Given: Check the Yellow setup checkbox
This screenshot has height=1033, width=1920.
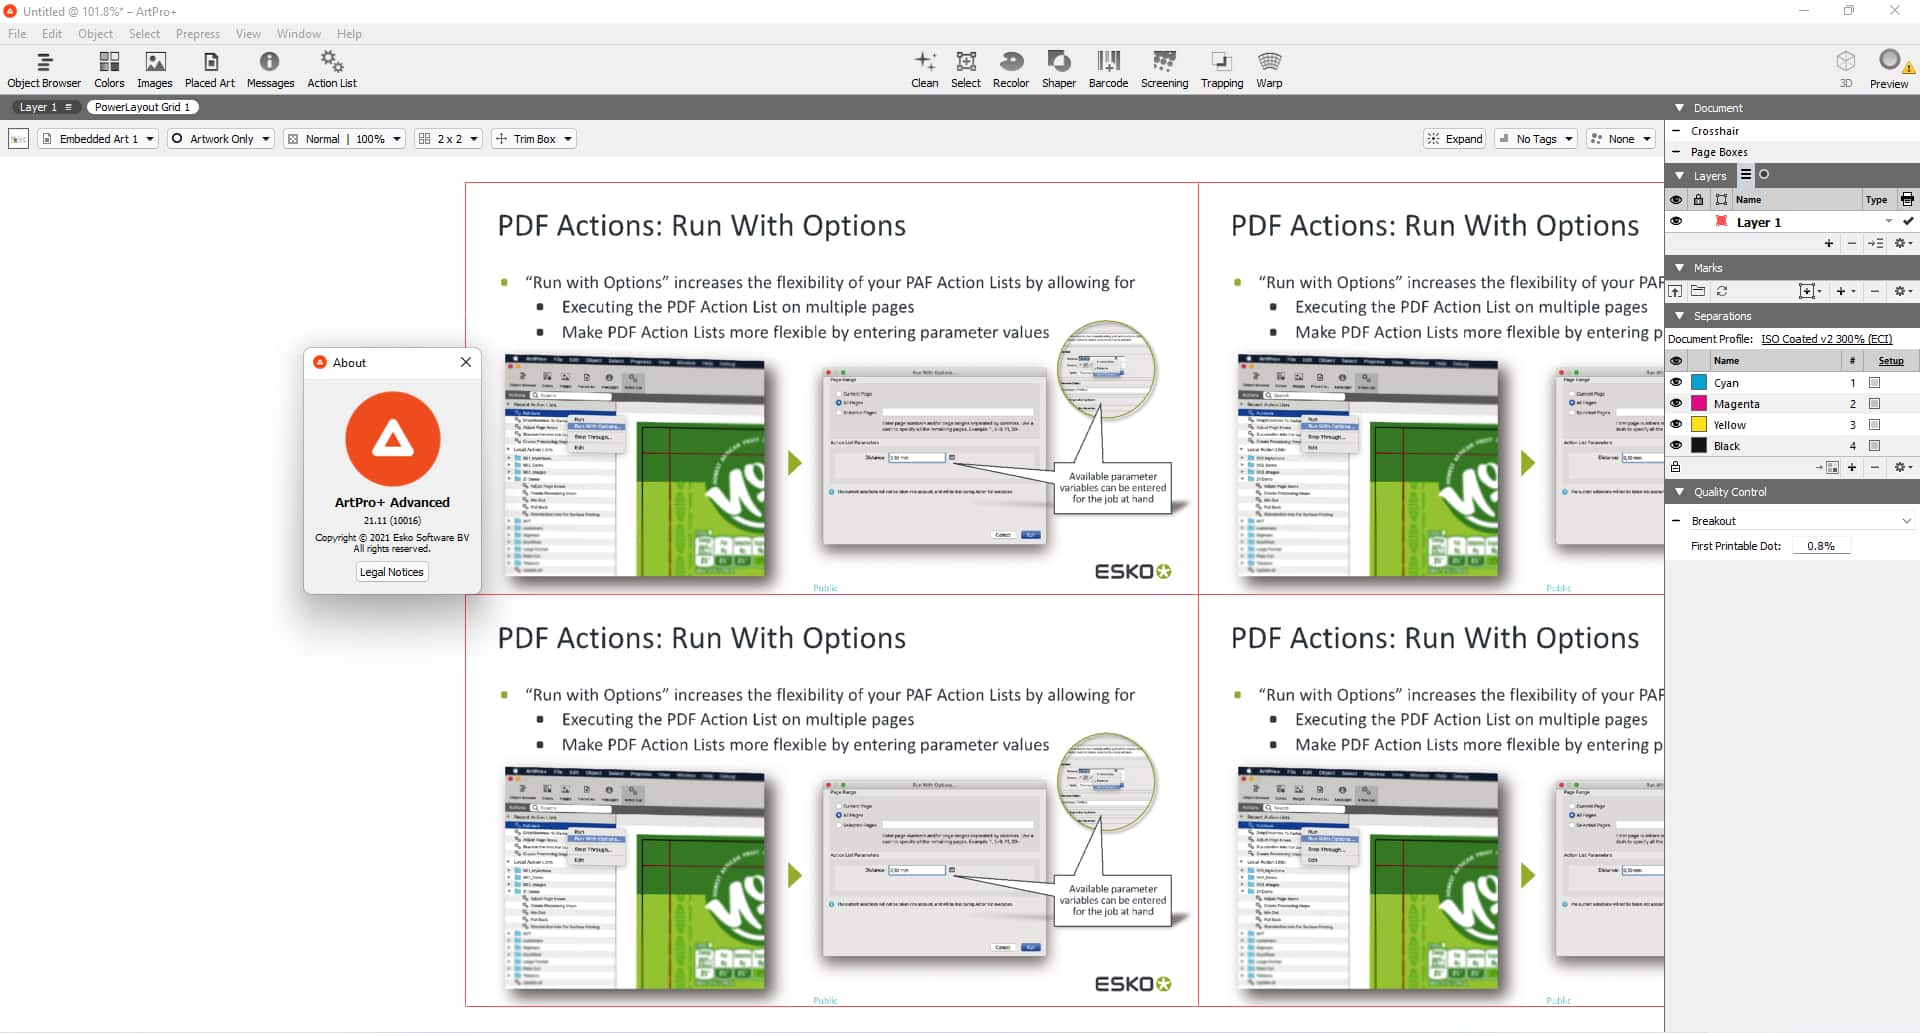Looking at the screenshot, I should [x=1875, y=424].
